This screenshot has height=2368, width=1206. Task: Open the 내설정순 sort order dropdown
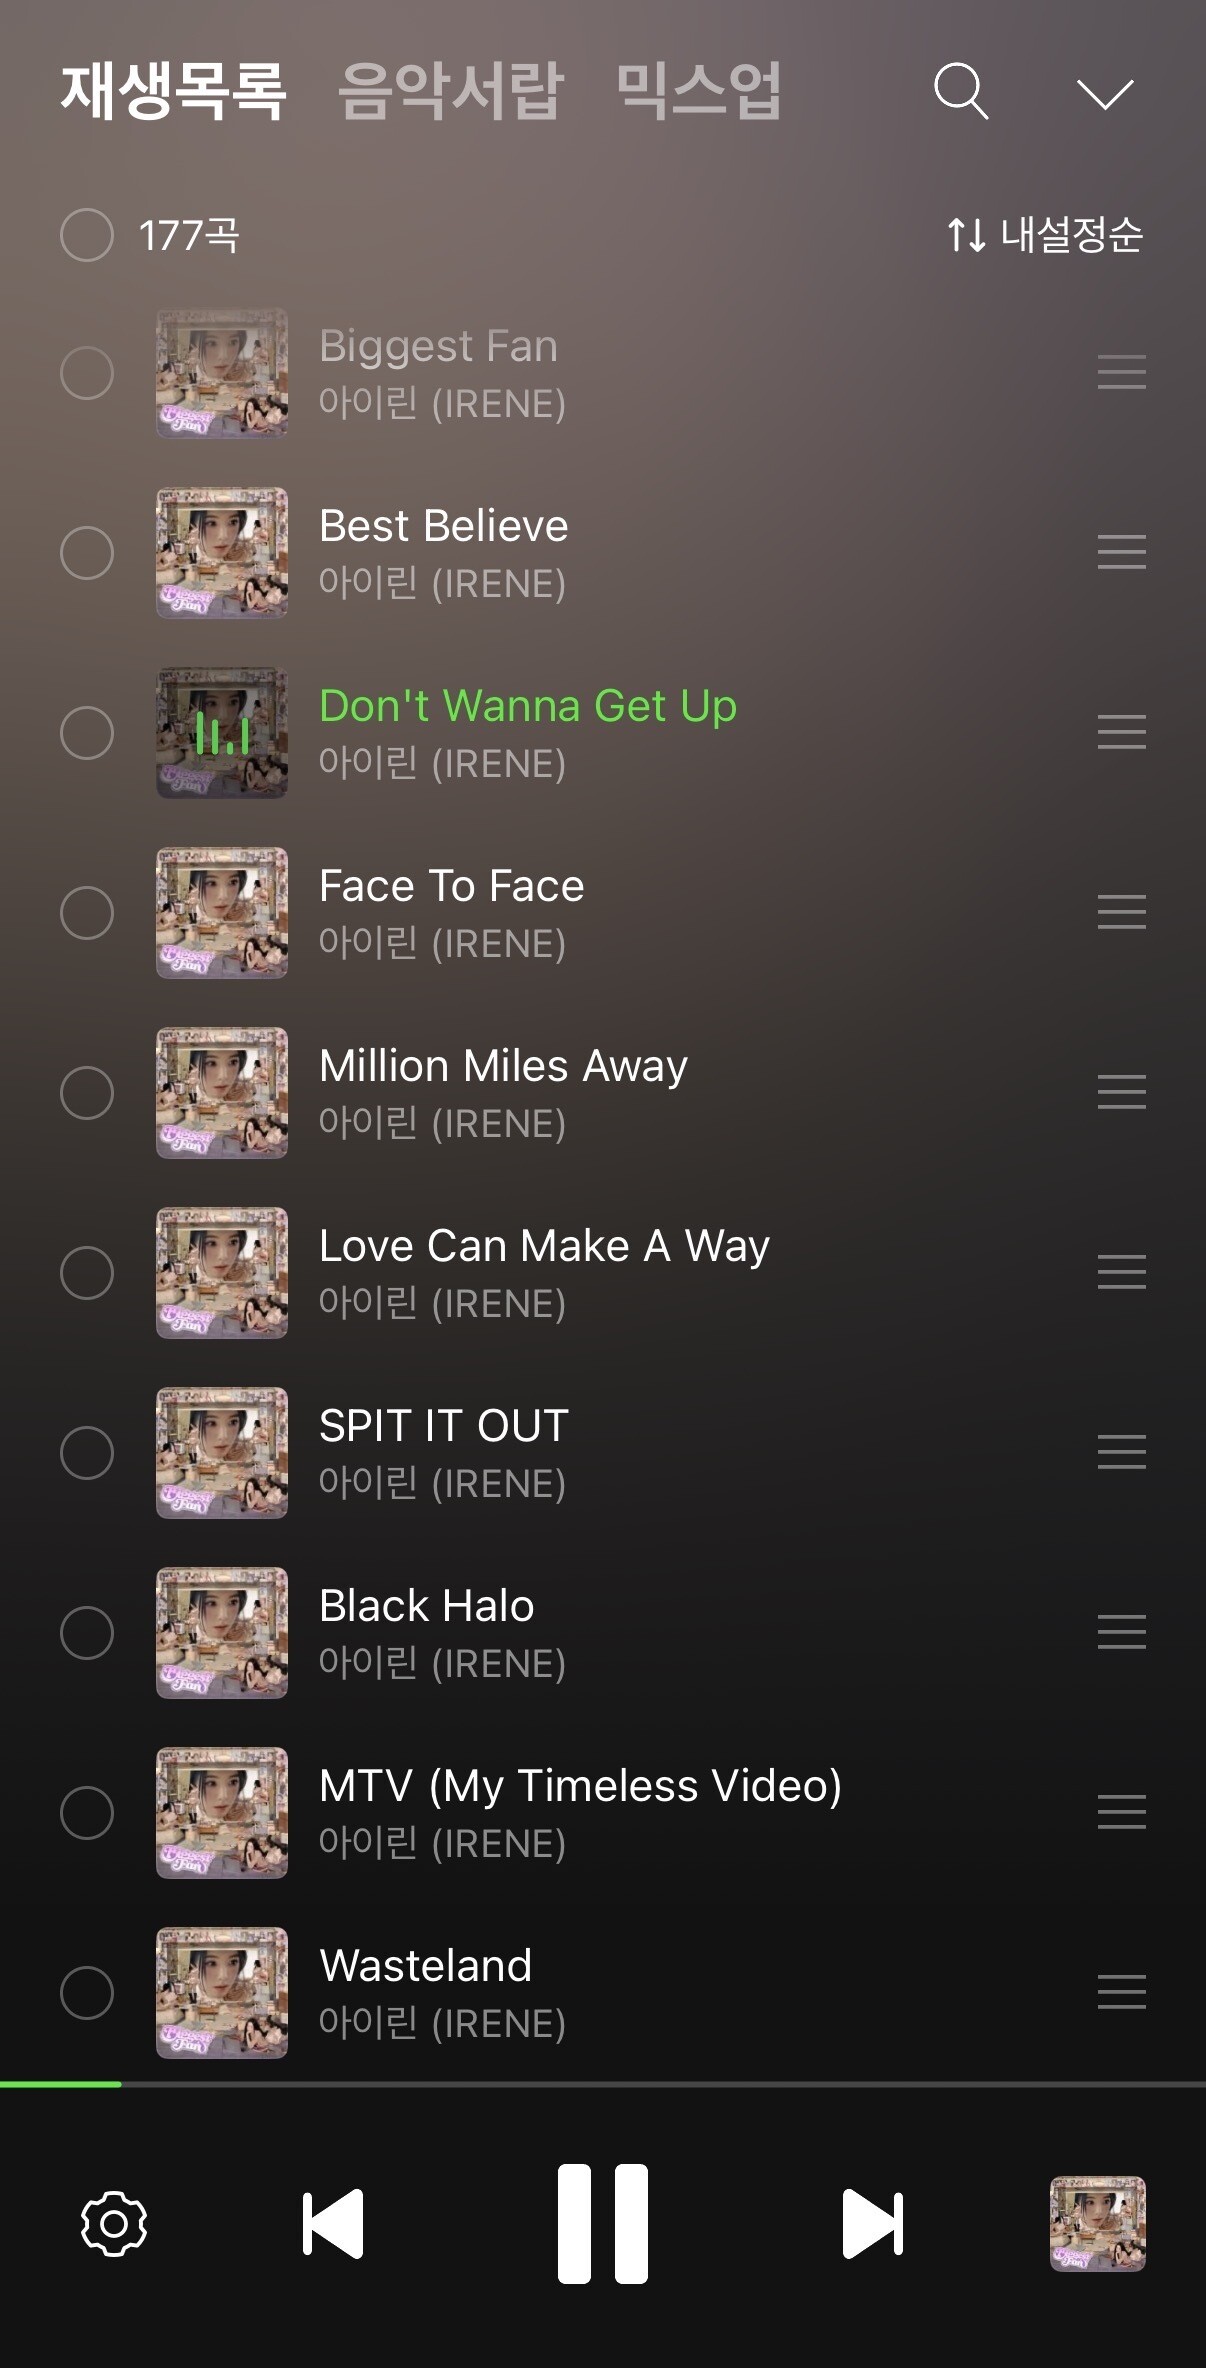pyautogui.click(x=1044, y=235)
